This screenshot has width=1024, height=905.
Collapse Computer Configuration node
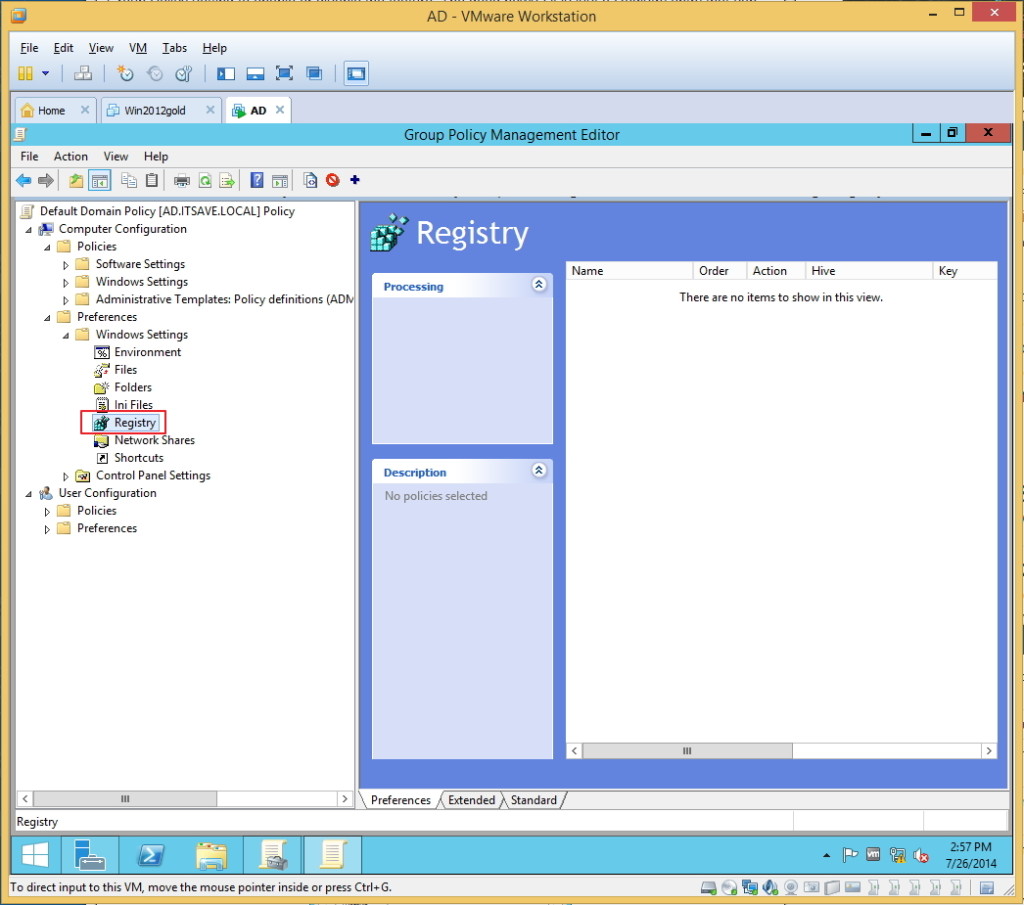(x=29, y=230)
